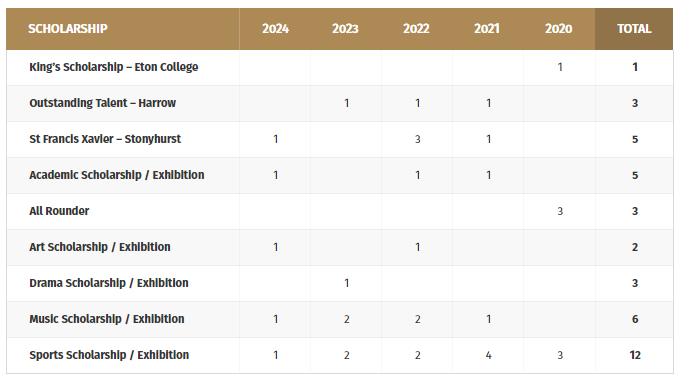Click Art Scholarship / Exhibition row label
The image size is (681, 382).
point(100,247)
